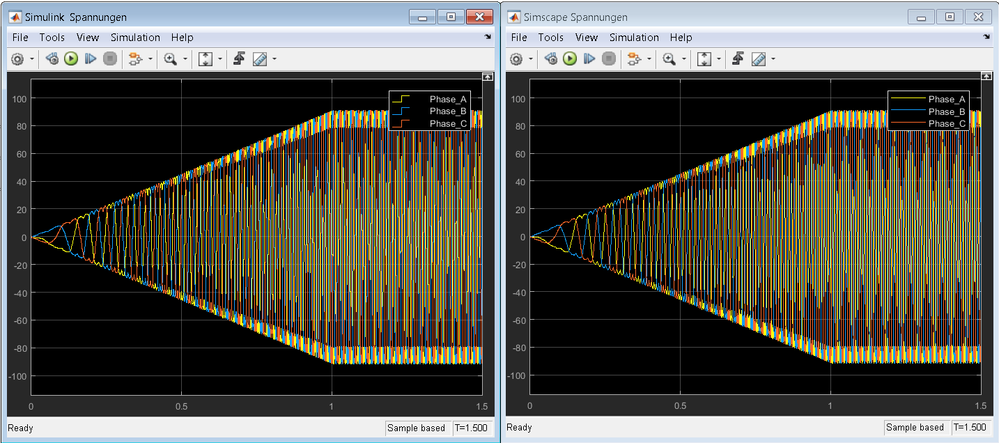Expand measurements dropdown in Simscape Spannungen toolbar

click(773, 59)
